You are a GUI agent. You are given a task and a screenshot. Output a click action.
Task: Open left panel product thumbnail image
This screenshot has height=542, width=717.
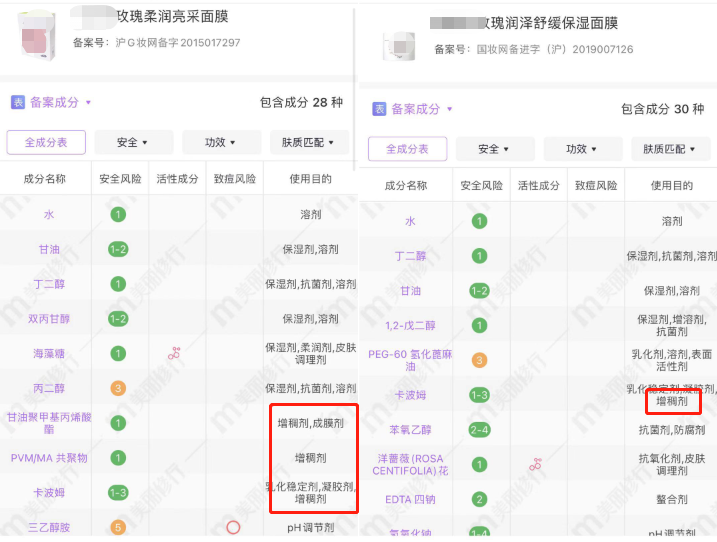coord(37,36)
